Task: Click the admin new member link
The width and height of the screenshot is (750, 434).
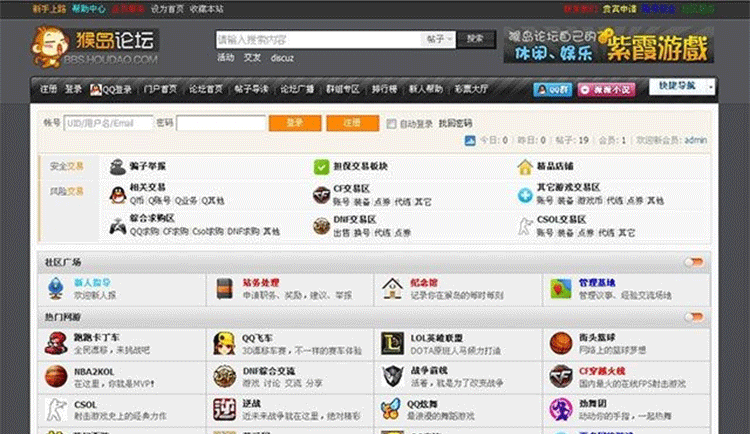Action: [x=695, y=140]
